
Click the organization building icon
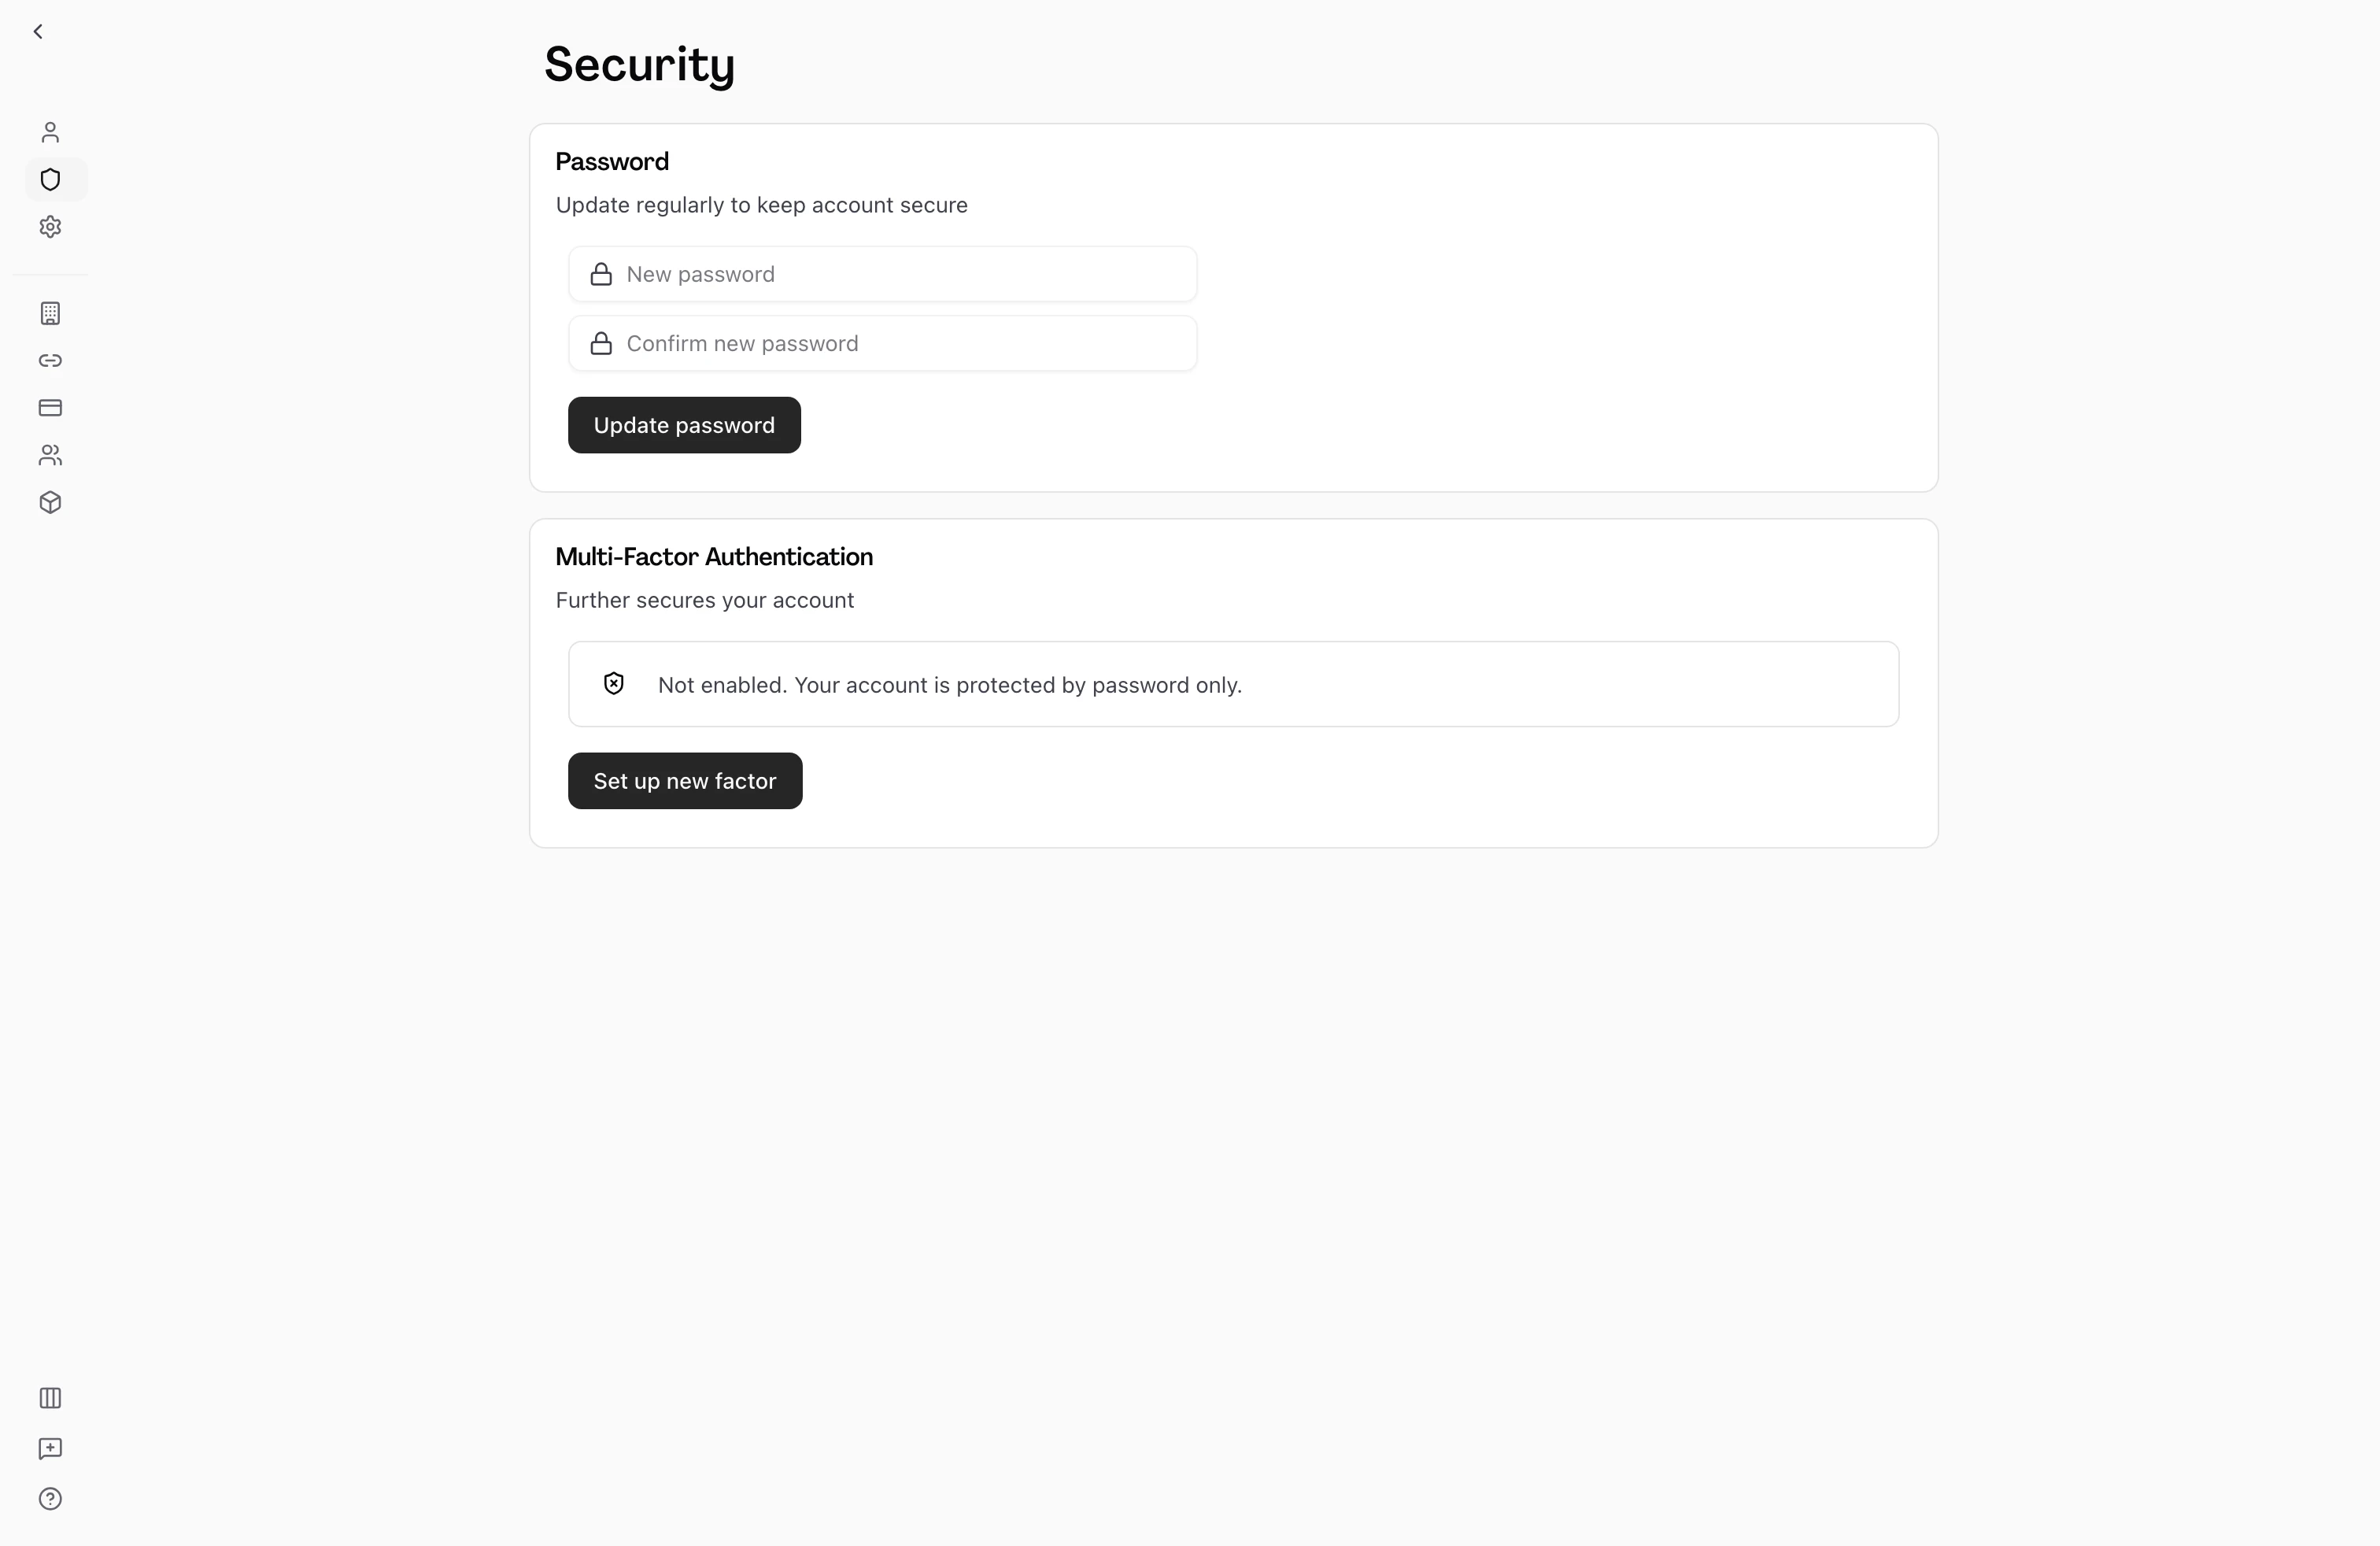pos(50,314)
